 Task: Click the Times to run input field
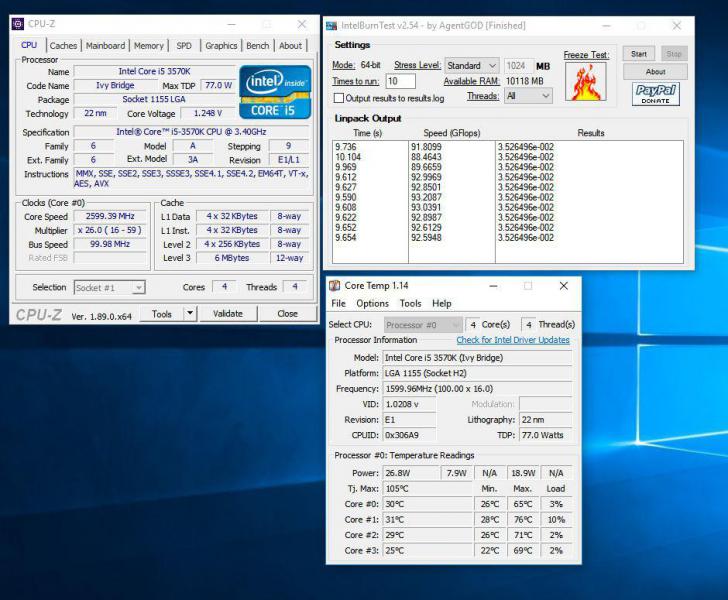point(400,81)
